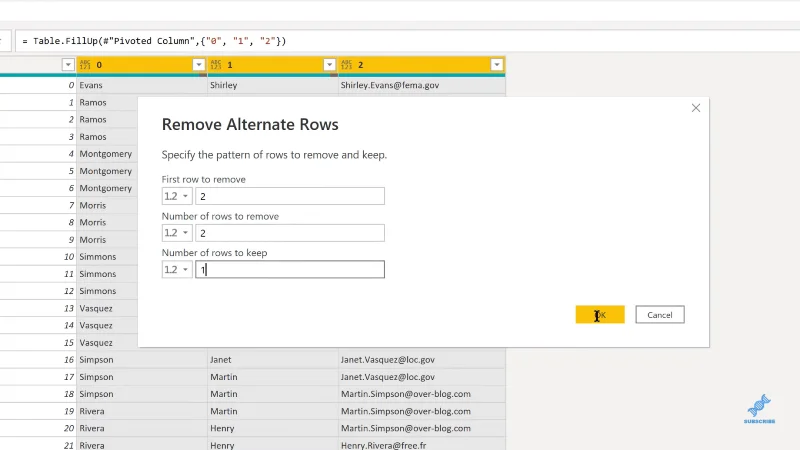Open type dropdown for First row to remove
This screenshot has height=450, width=800.
click(x=177, y=196)
